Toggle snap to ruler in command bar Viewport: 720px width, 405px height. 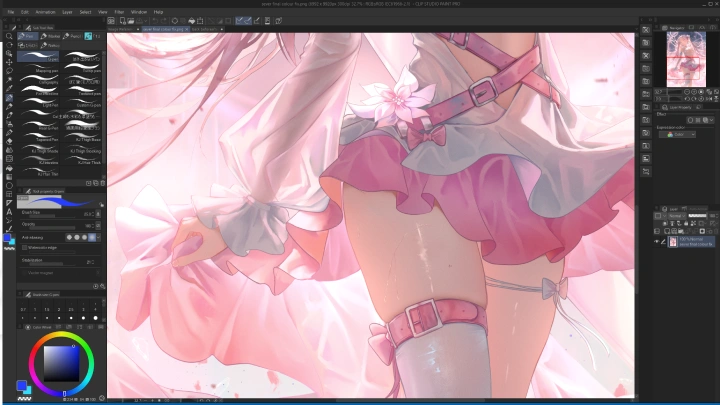(x=239, y=21)
